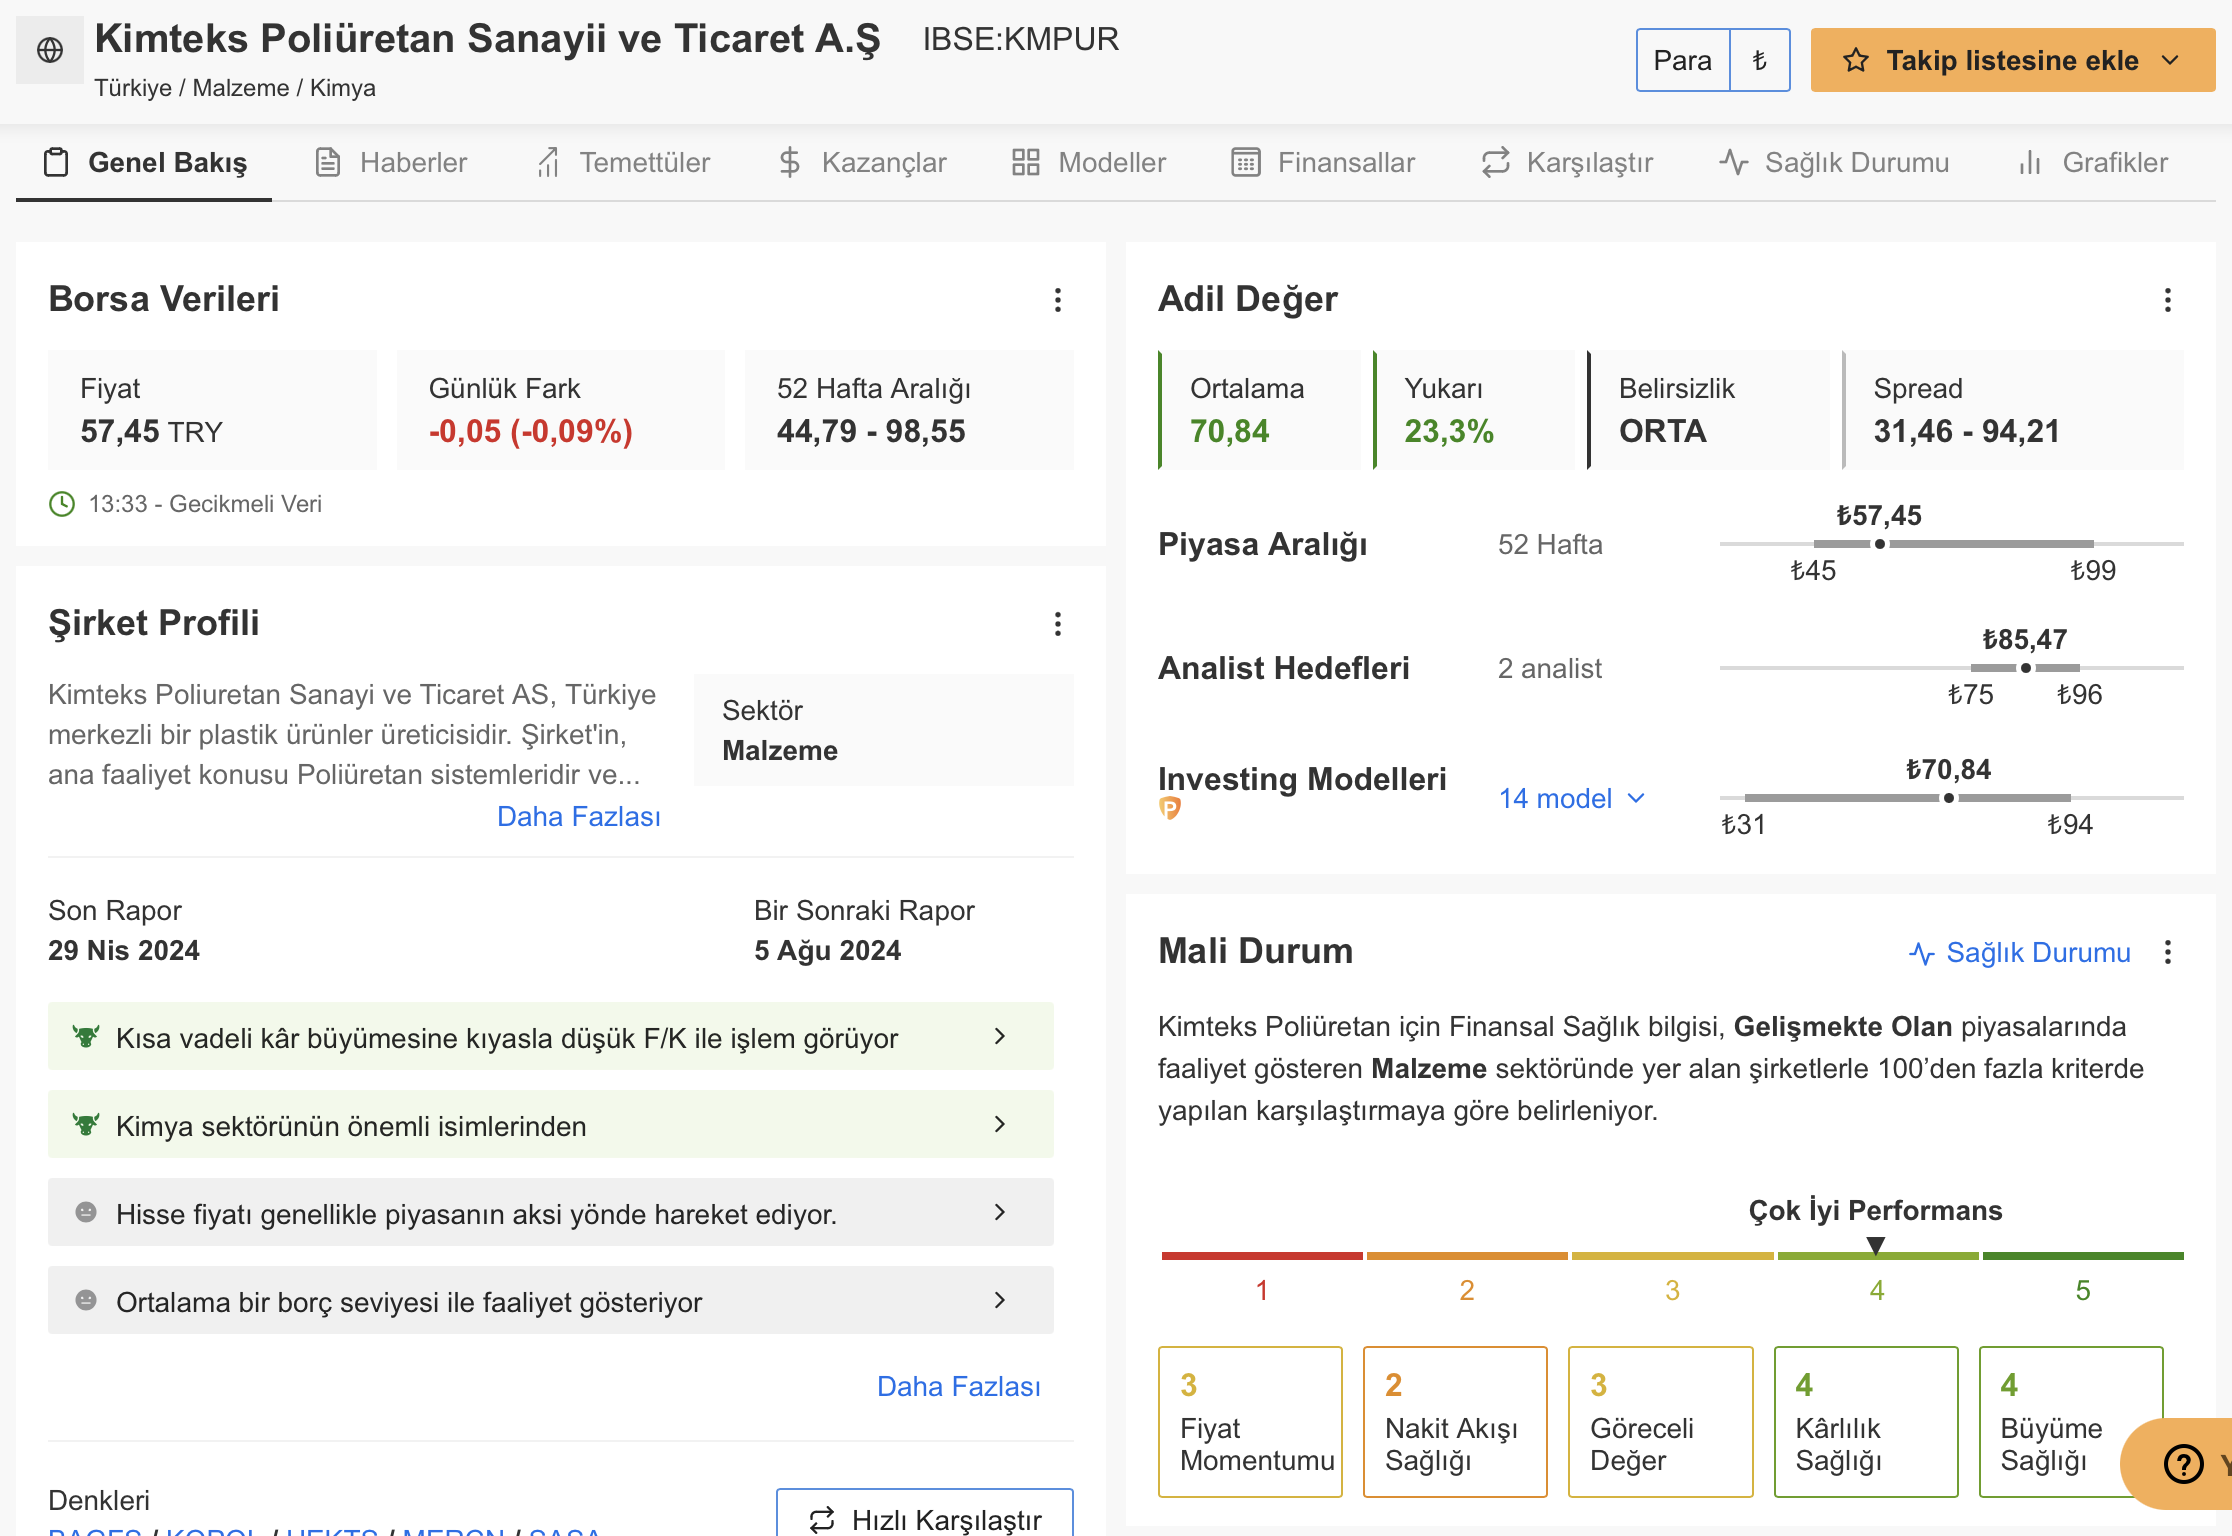This screenshot has width=2232, height=1536.
Task: Click compare icon in Hızlı Karşılaştır button
Action: point(822,1520)
